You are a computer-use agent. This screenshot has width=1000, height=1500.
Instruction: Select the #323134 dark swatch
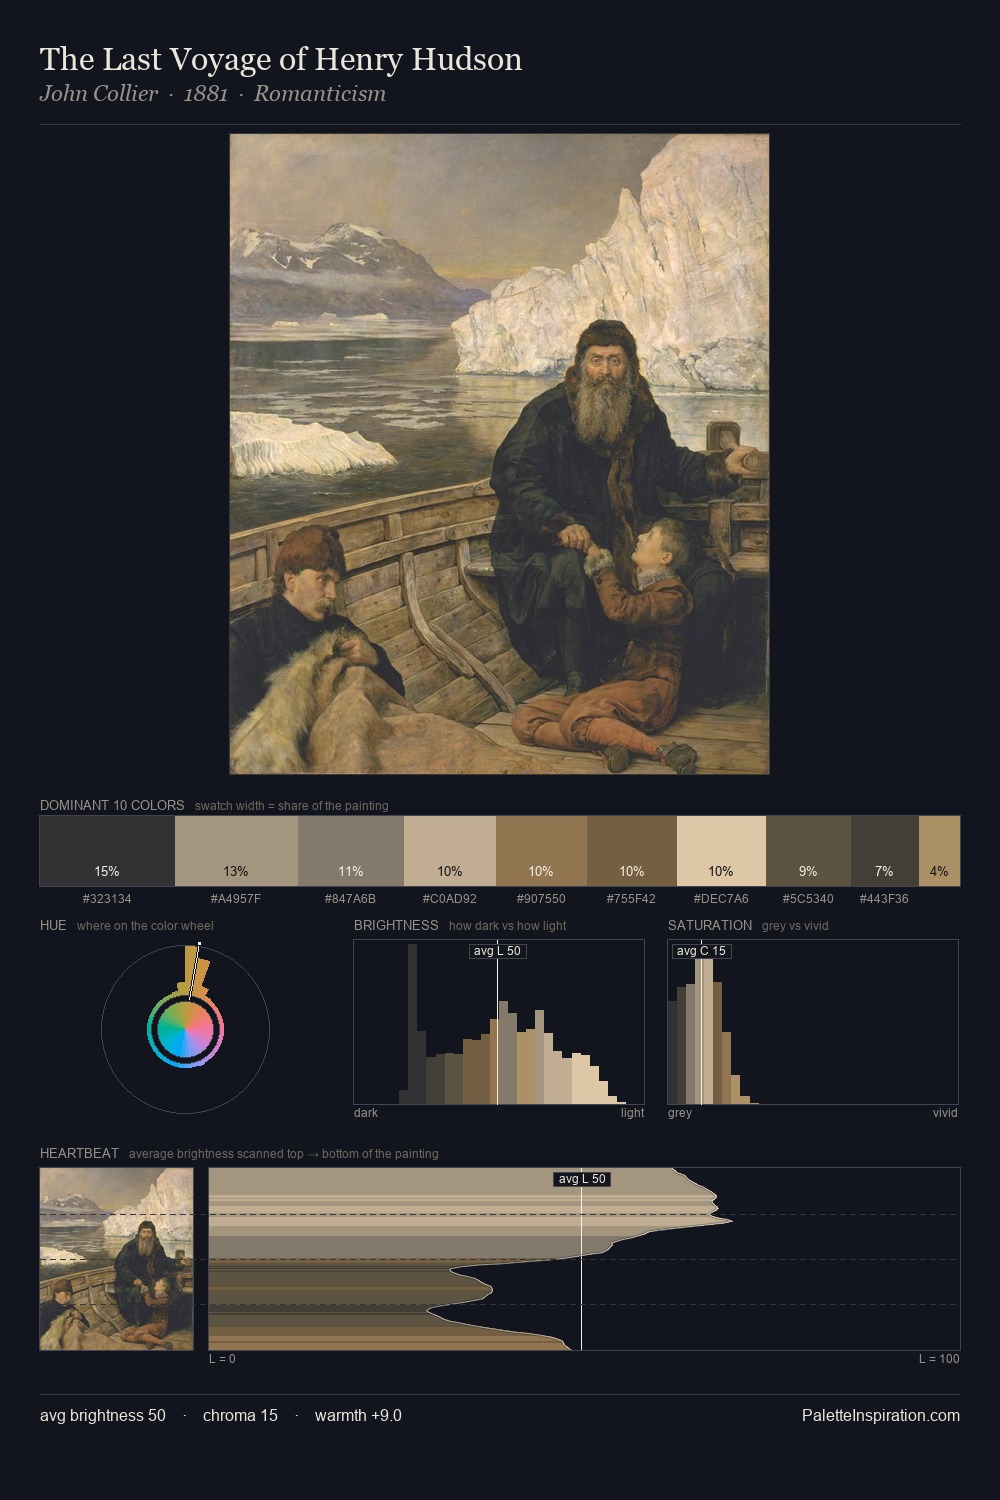pos(107,851)
